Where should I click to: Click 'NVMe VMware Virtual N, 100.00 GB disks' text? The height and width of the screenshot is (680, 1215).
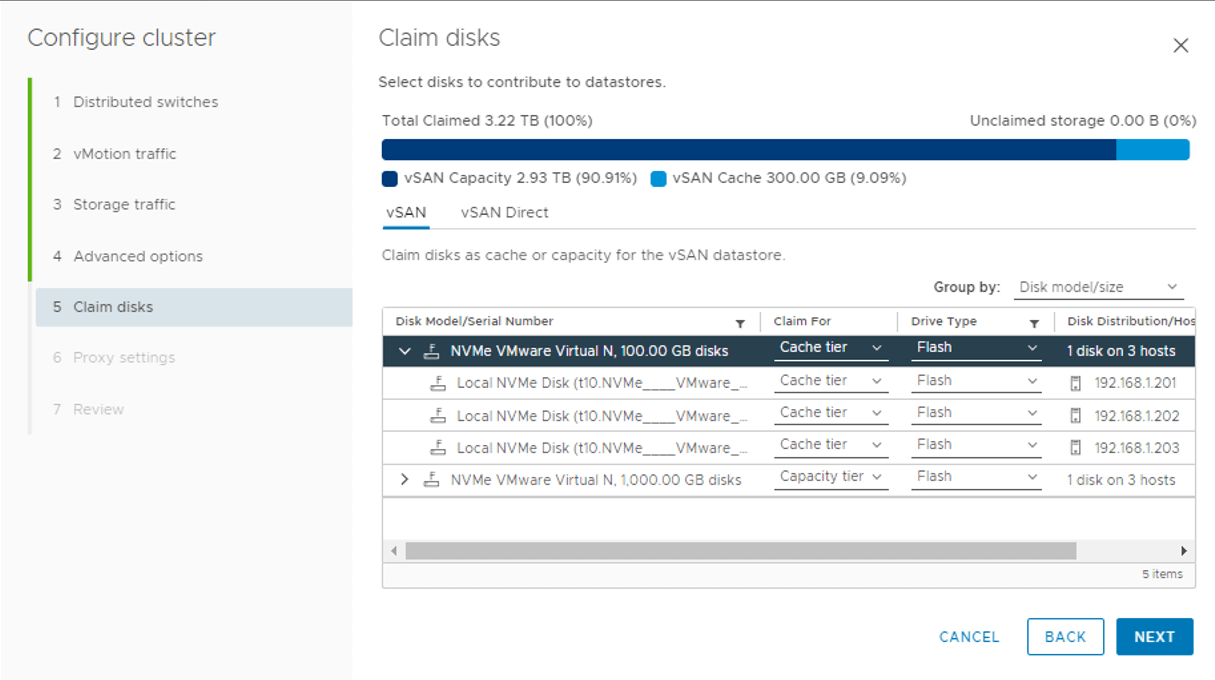tap(589, 352)
